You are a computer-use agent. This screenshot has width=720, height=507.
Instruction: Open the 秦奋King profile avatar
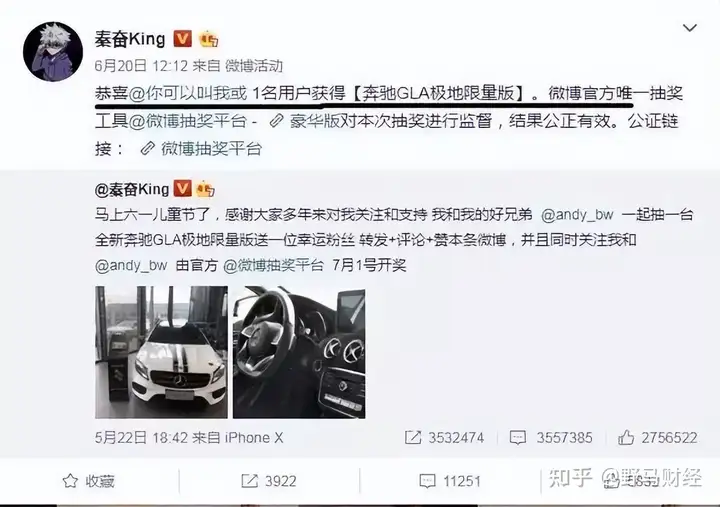(x=53, y=51)
